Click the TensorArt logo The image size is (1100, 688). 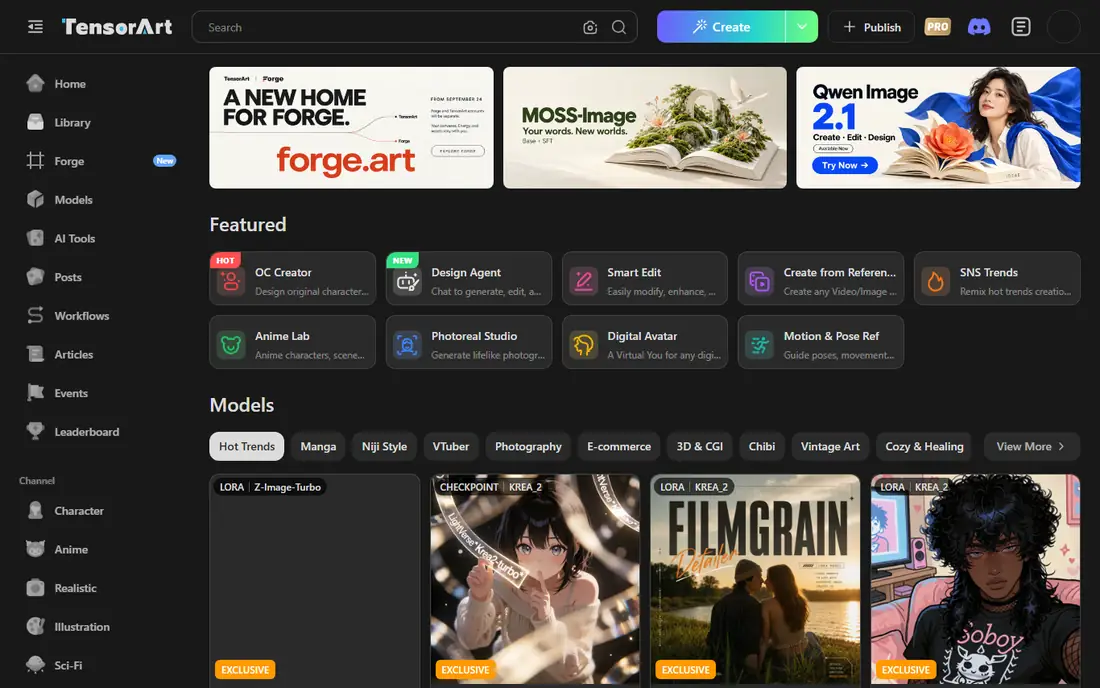pos(116,27)
